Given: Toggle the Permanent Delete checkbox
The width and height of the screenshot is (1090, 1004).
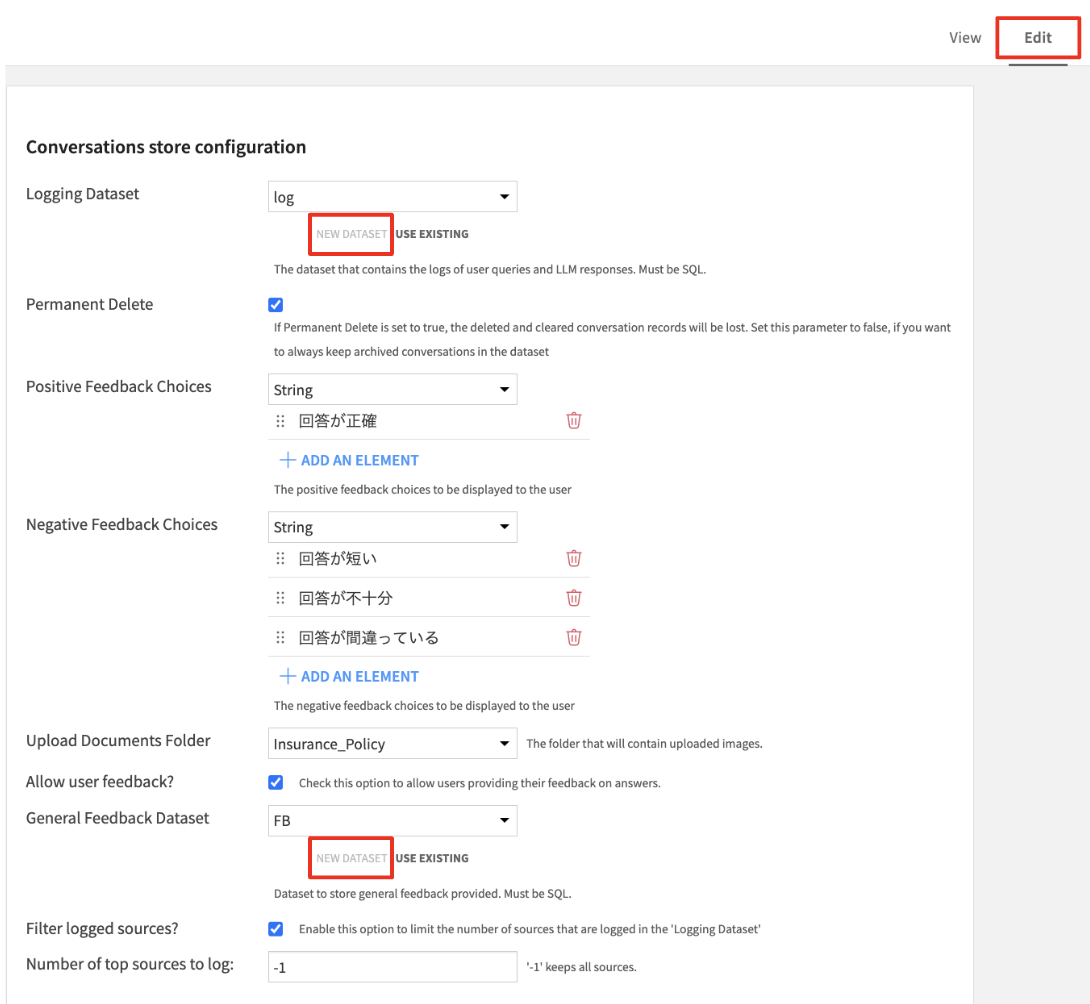Looking at the screenshot, I should click(276, 305).
